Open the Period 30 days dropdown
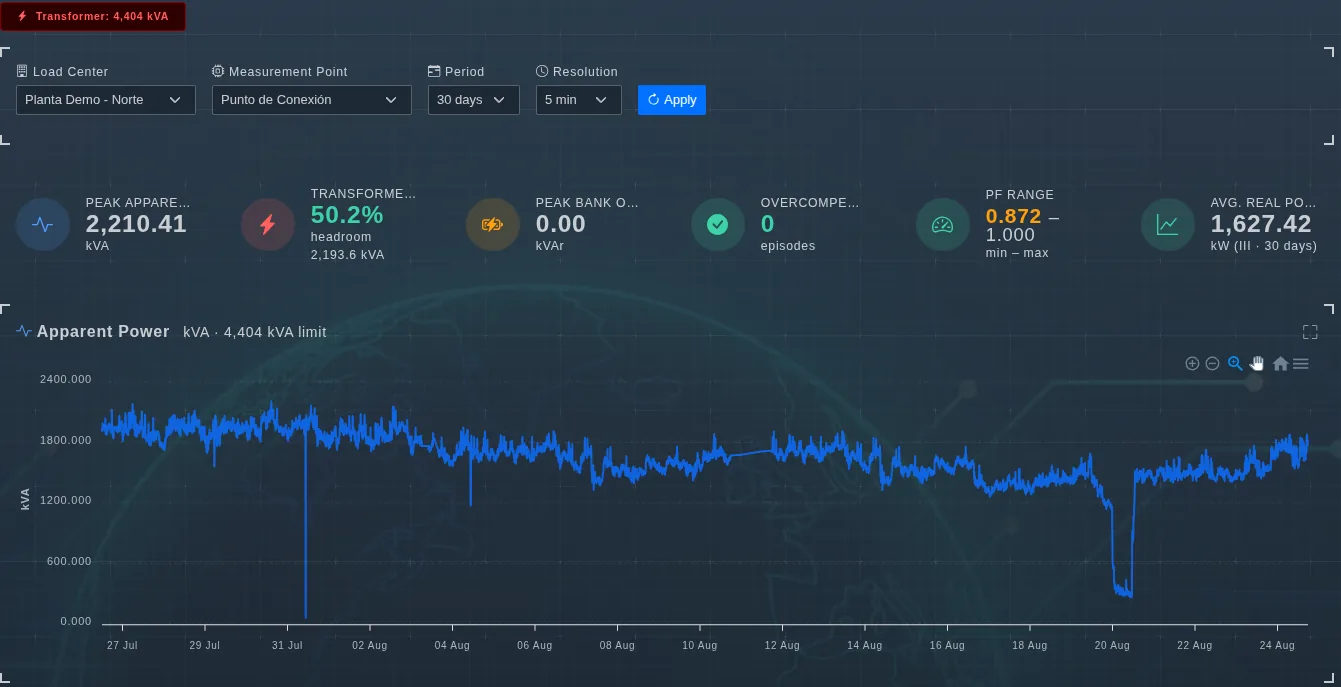This screenshot has height=687, width=1341. (x=474, y=100)
